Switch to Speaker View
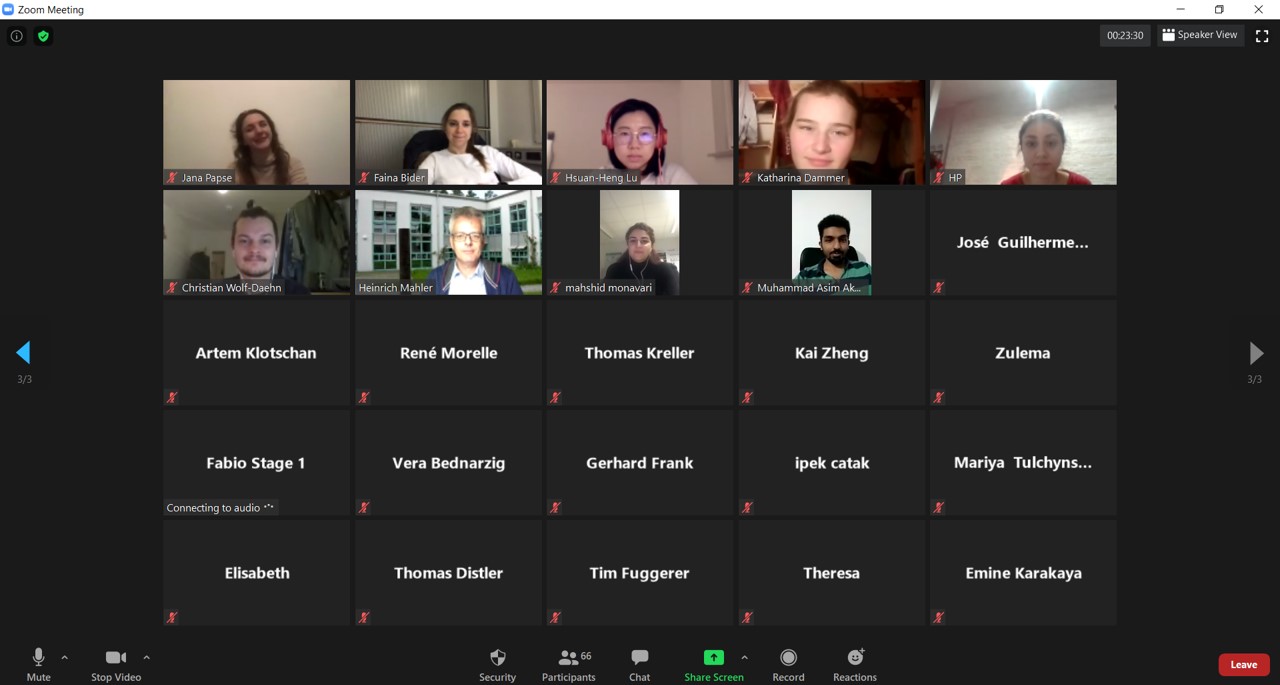 [1200, 35]
